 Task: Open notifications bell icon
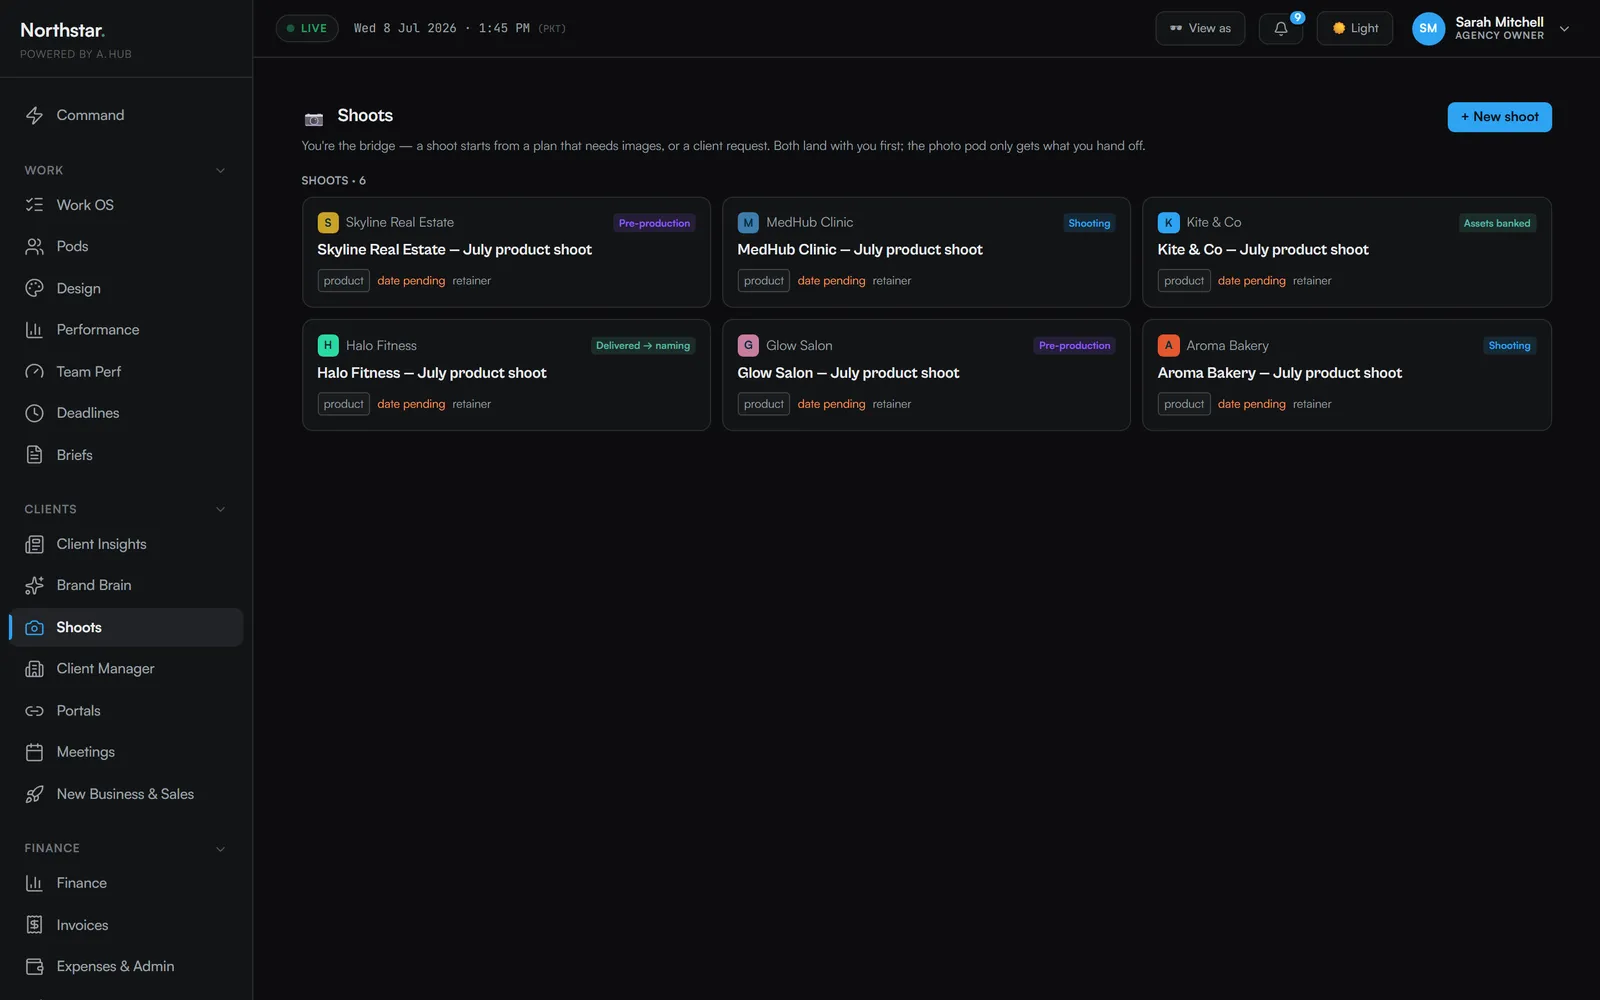pos(1280,28)
